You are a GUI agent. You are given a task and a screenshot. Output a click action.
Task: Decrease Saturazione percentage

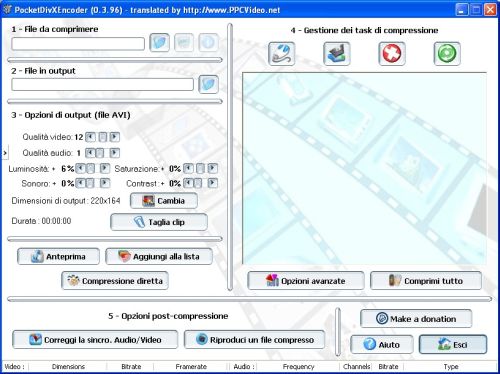(188, 169)
